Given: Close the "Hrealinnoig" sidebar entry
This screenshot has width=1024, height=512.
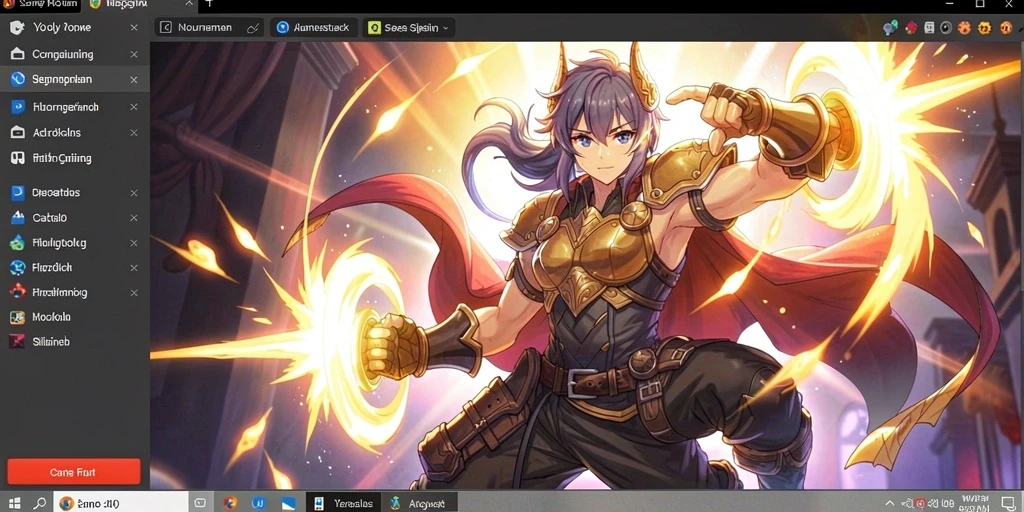Looking at the screenshot, I should coord(134,293).
